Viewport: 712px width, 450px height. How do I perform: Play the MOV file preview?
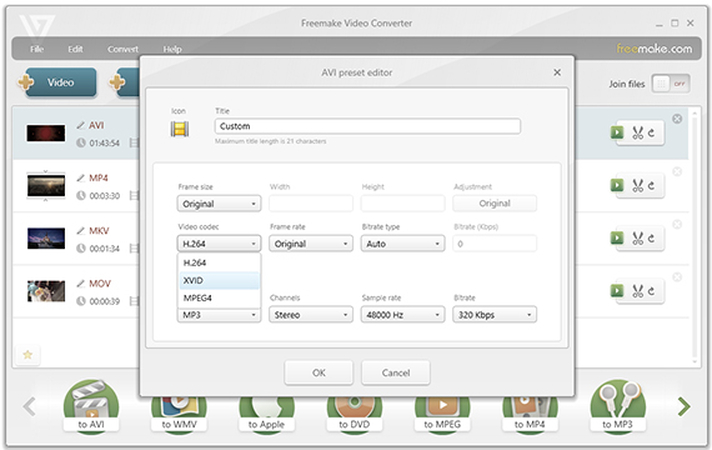617,290
